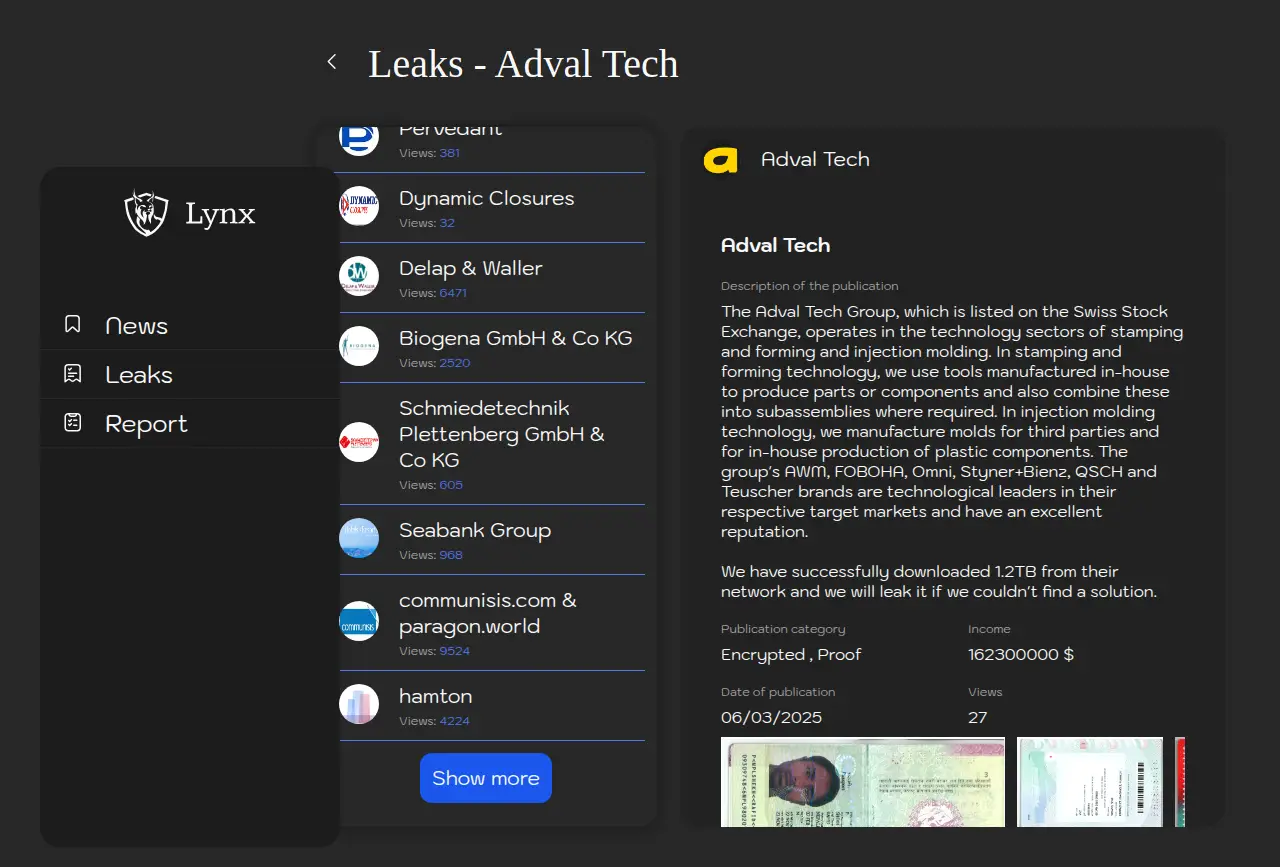The image size is (1280, 867).
Task: Select the Seabank Group avatar icon
Action: [x=359, y=538]
